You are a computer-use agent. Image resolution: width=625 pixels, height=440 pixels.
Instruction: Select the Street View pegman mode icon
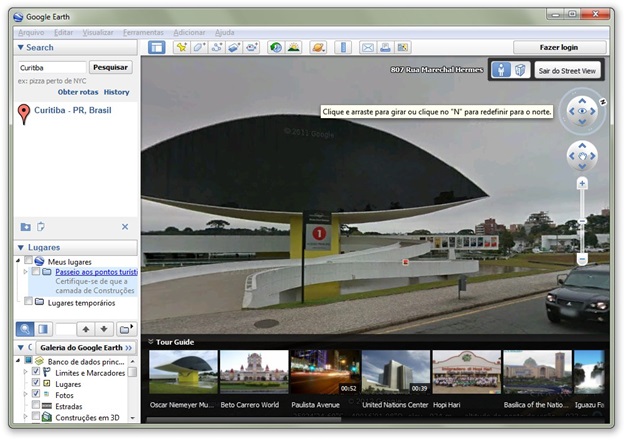tap(501, 70)
